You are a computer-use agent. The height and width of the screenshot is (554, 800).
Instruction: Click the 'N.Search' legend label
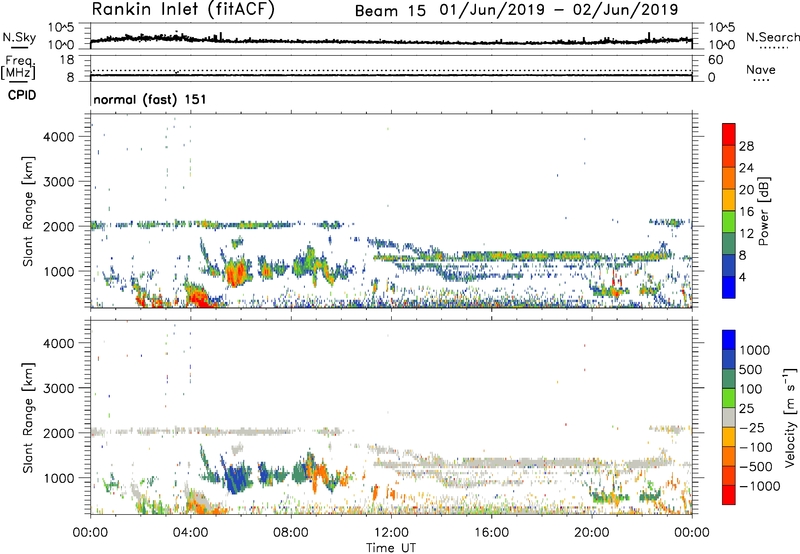[772, 37]
